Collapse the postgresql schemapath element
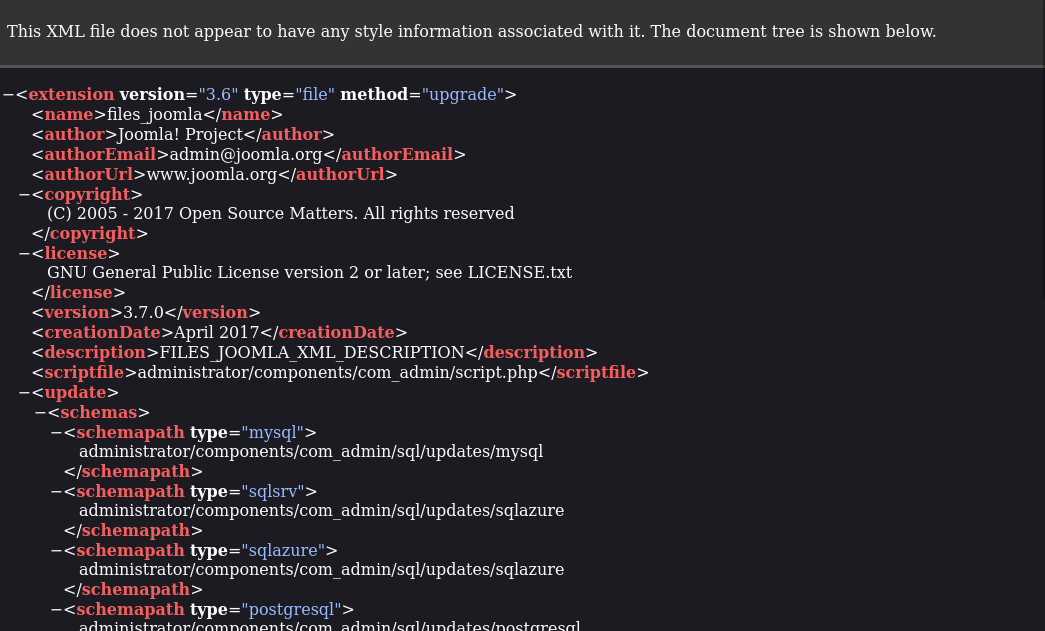1045x631 pixels. coord(57,610)
